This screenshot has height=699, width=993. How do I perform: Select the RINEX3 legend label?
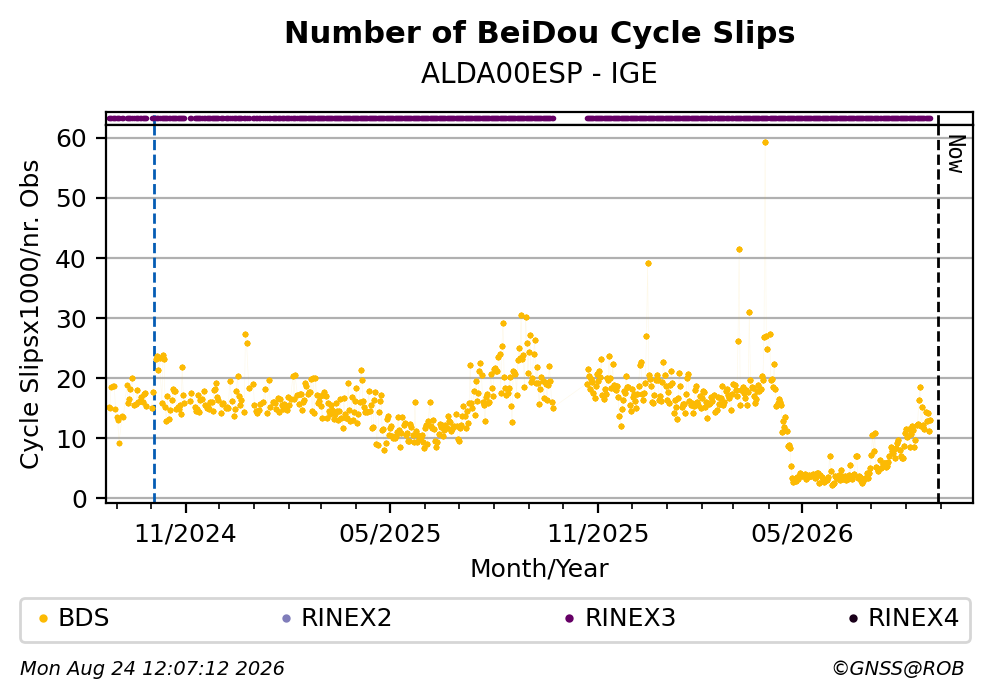click(630, 618)
